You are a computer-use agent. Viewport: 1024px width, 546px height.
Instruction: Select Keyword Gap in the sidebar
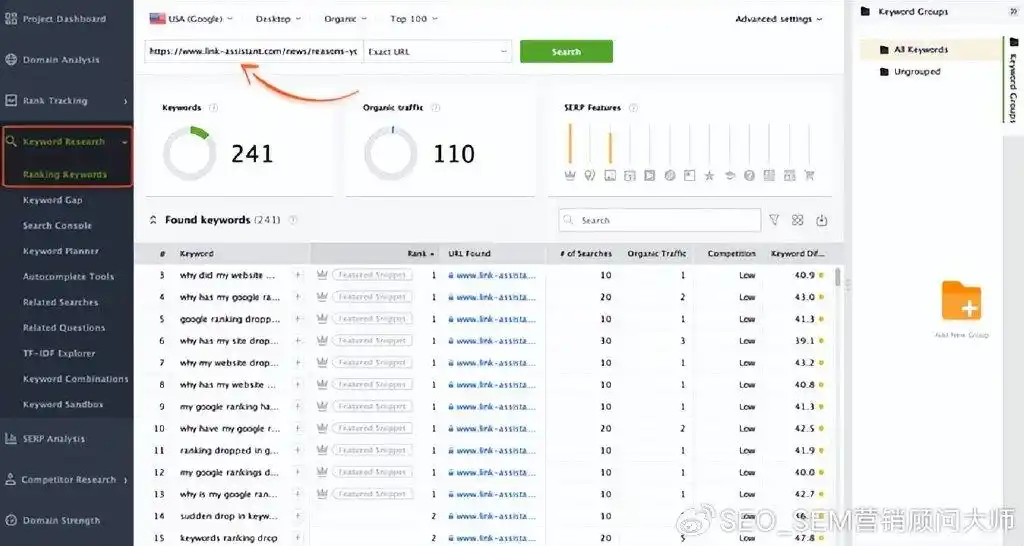[53, 200]
